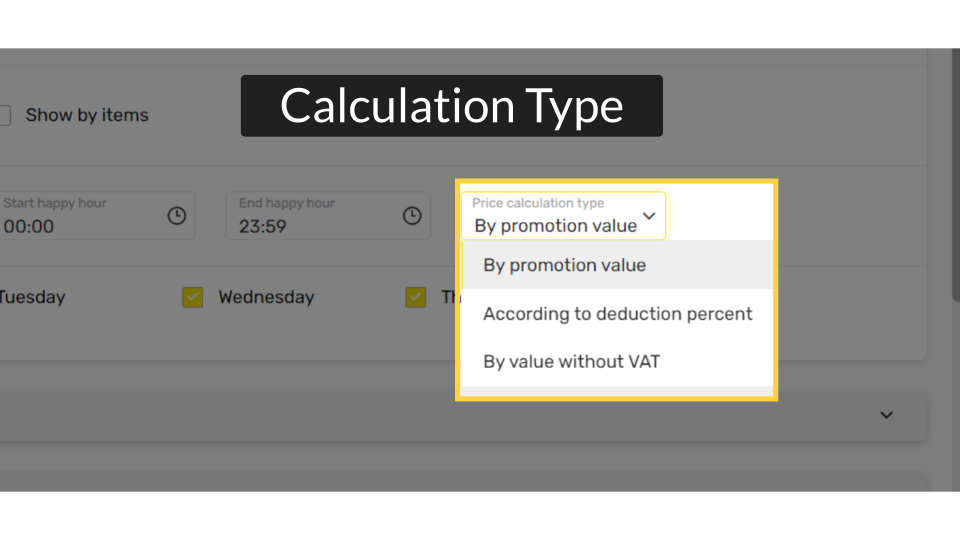
Task: Click the Price calculation type label
Action: point(538,203)
